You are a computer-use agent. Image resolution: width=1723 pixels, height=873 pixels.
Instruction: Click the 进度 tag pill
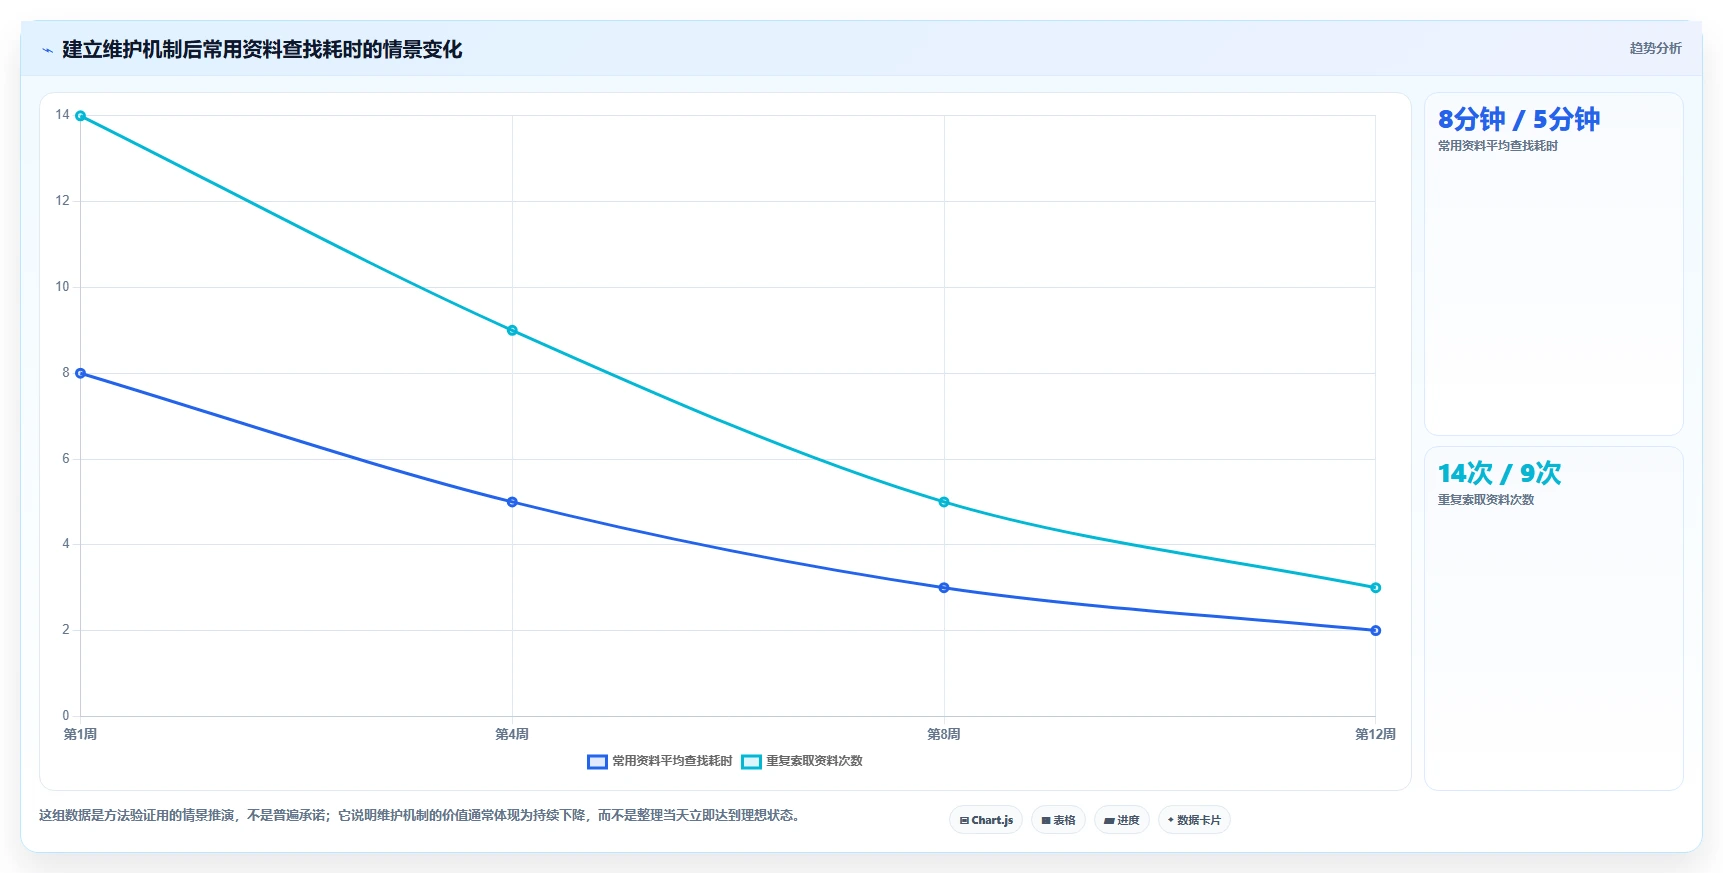click(x=1121, y=820)
